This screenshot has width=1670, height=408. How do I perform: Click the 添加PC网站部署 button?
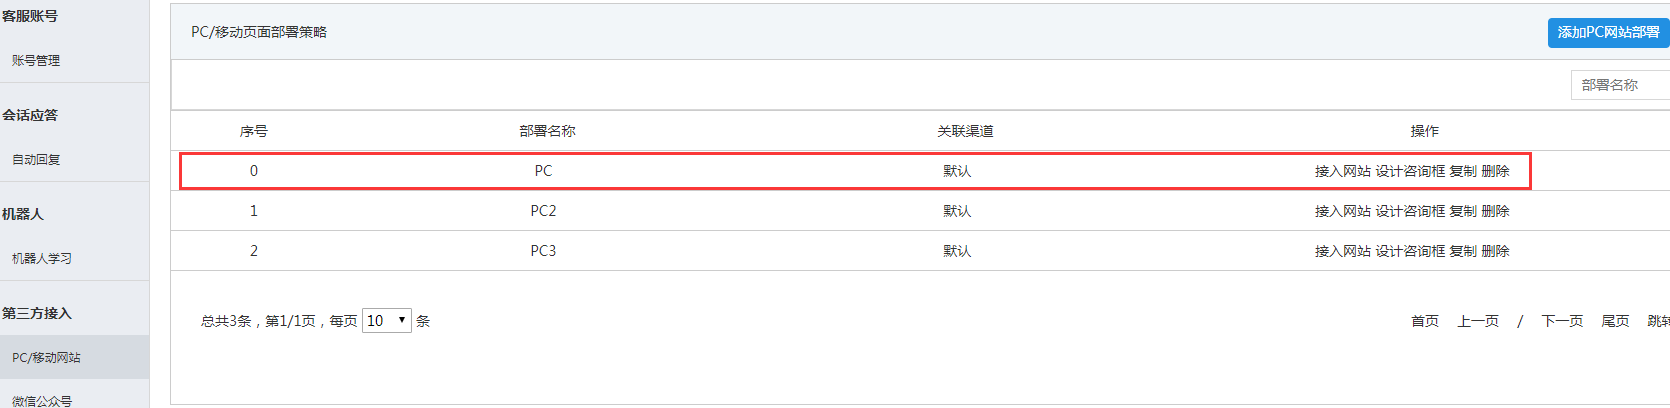pyautogui.click(x=1608, y=33)
